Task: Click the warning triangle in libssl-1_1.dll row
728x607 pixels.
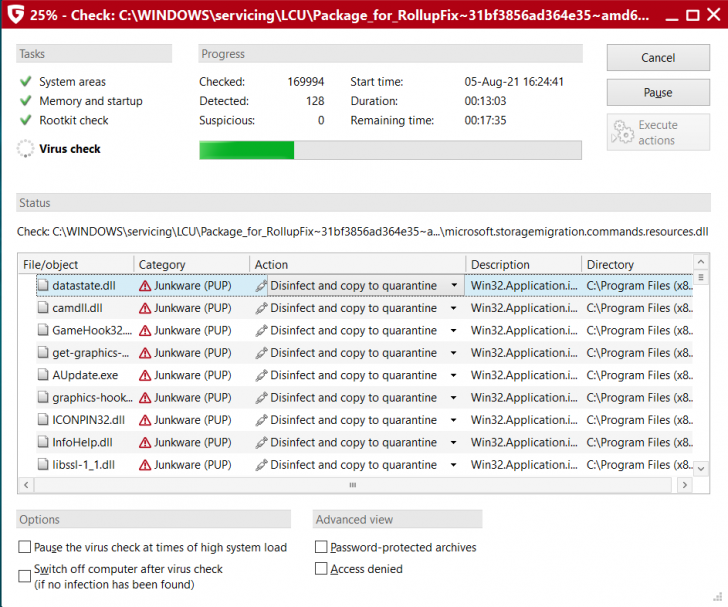Action: coord(145,464)
